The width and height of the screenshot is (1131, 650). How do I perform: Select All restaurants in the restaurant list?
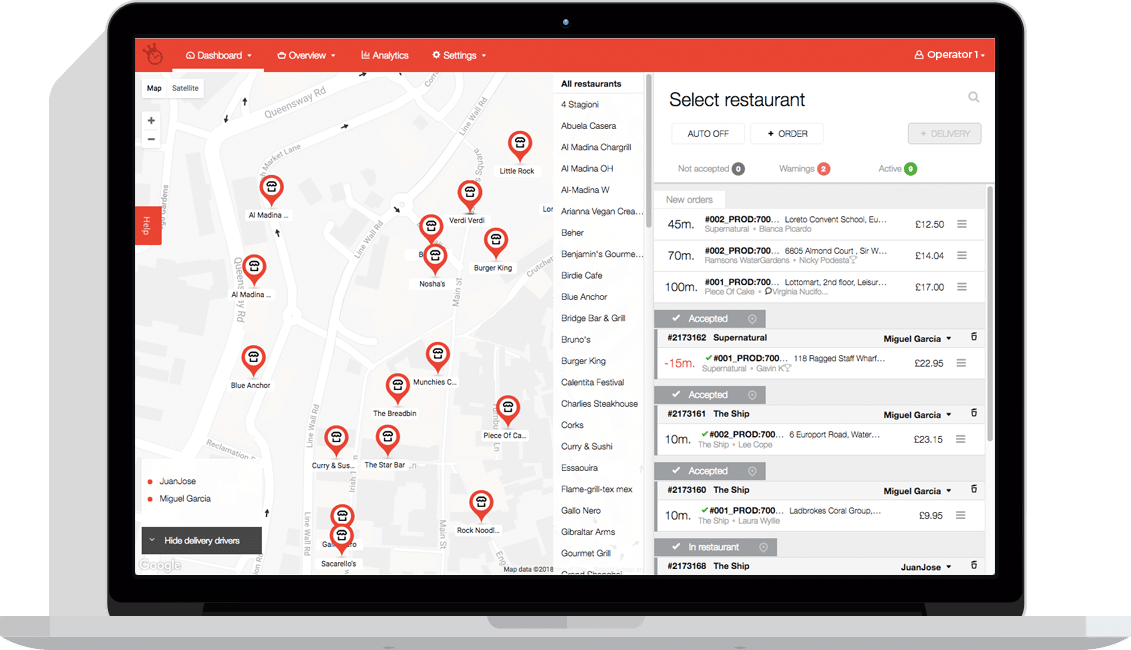[x=591, y=84]
